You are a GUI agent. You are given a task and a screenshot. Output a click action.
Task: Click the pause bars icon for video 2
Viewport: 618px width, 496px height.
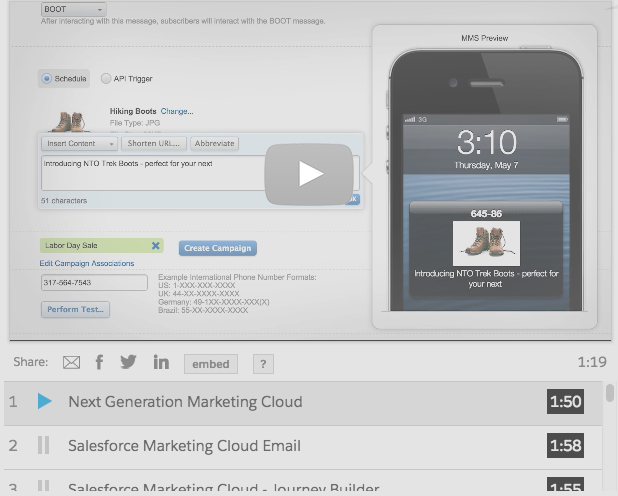pyautogui.click(x=43, y=446)
